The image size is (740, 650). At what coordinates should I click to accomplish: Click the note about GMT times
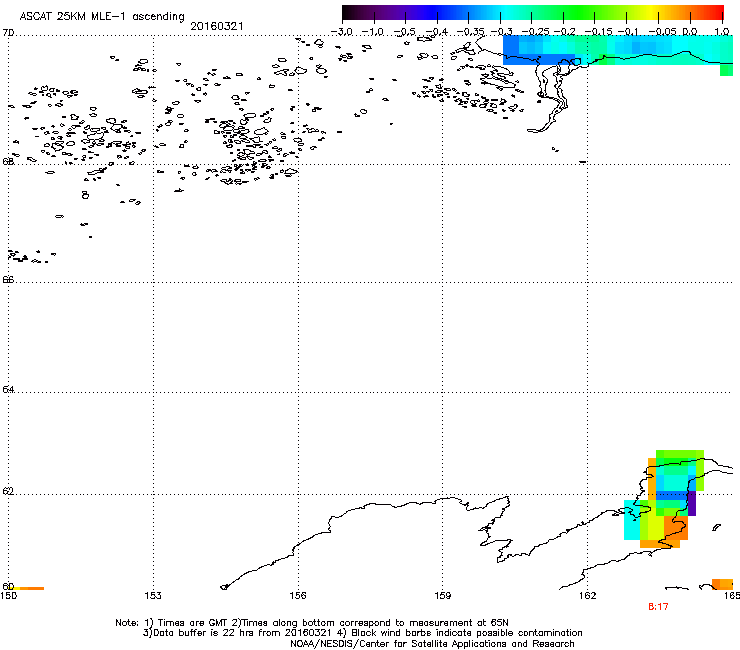[311, 623]
